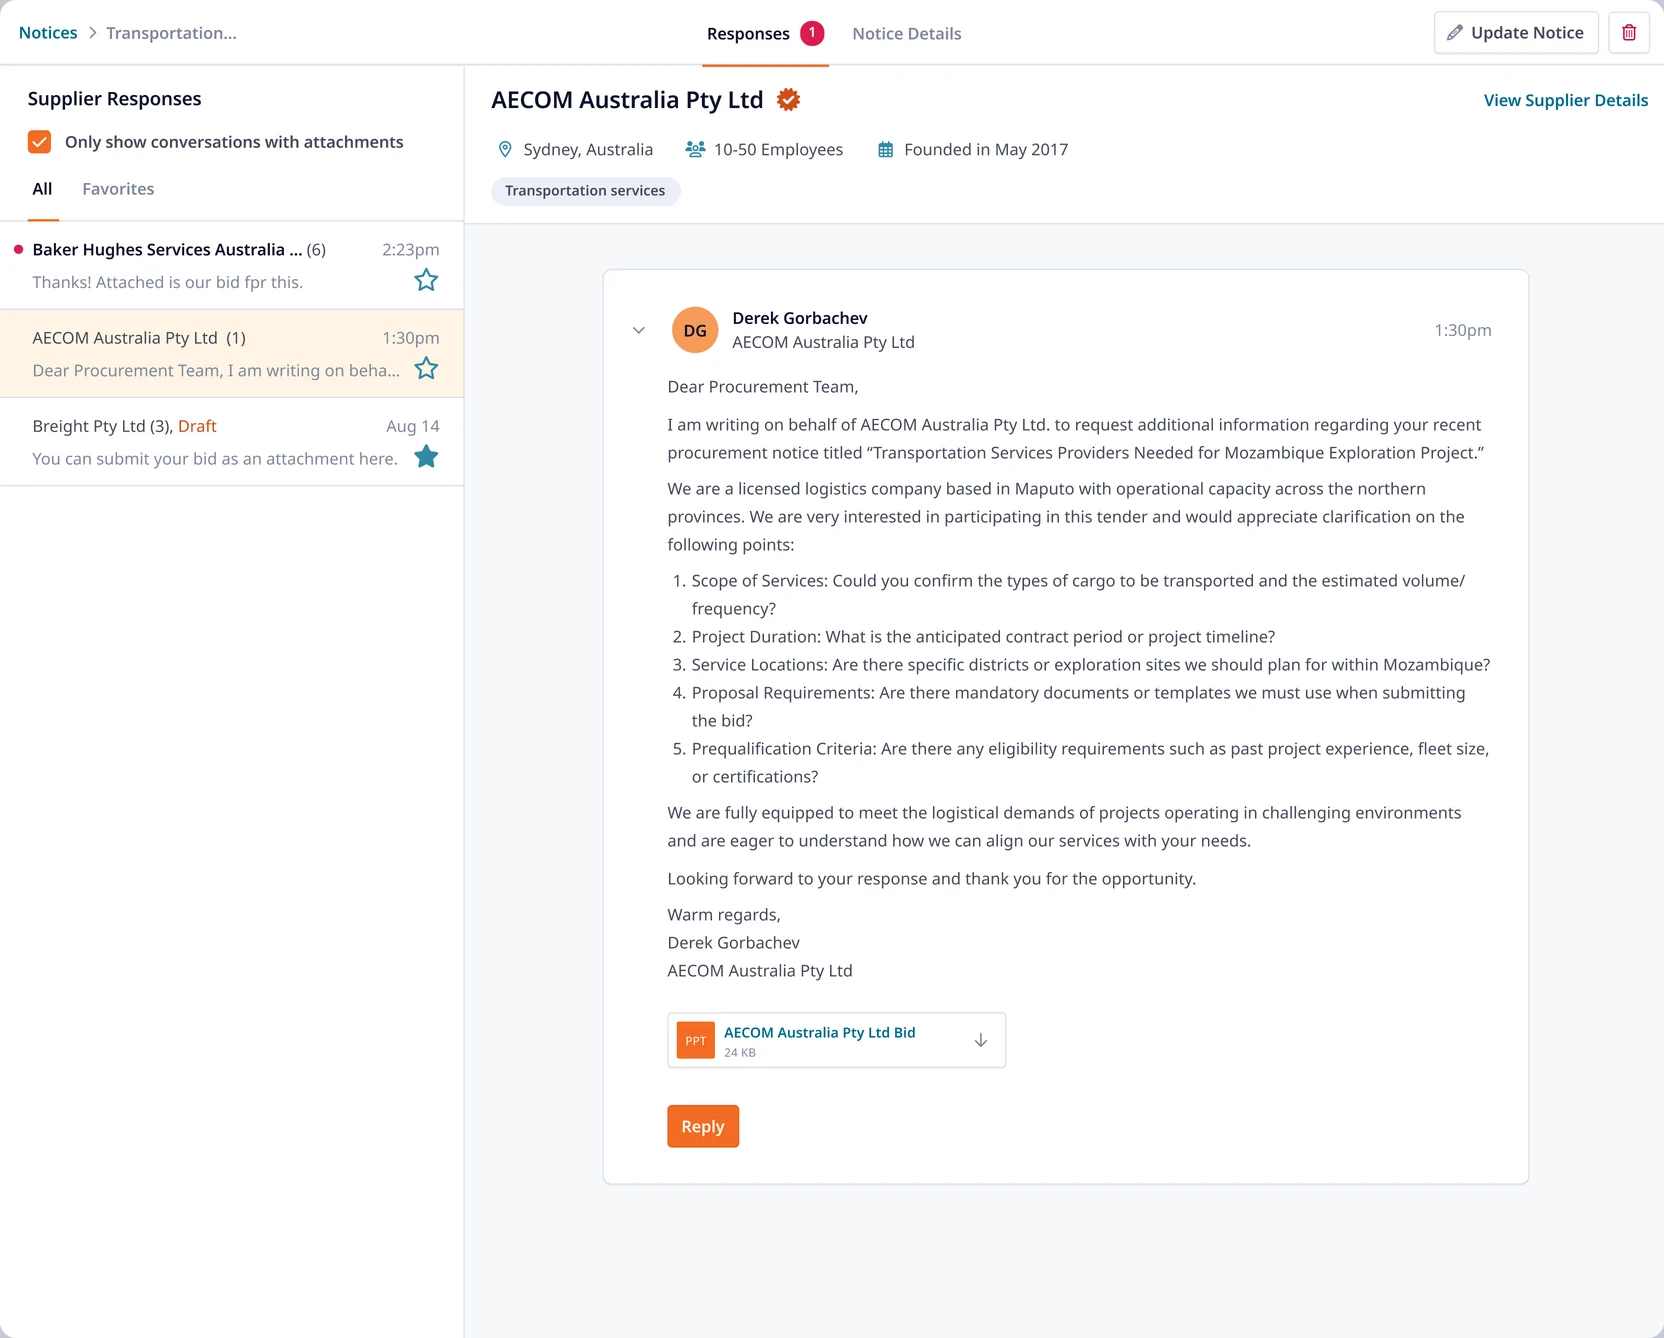Uncheck Only show conversations with attachments
Image resolution: width=1664 pixels, height=1338 pixels.
pos(39,142)
